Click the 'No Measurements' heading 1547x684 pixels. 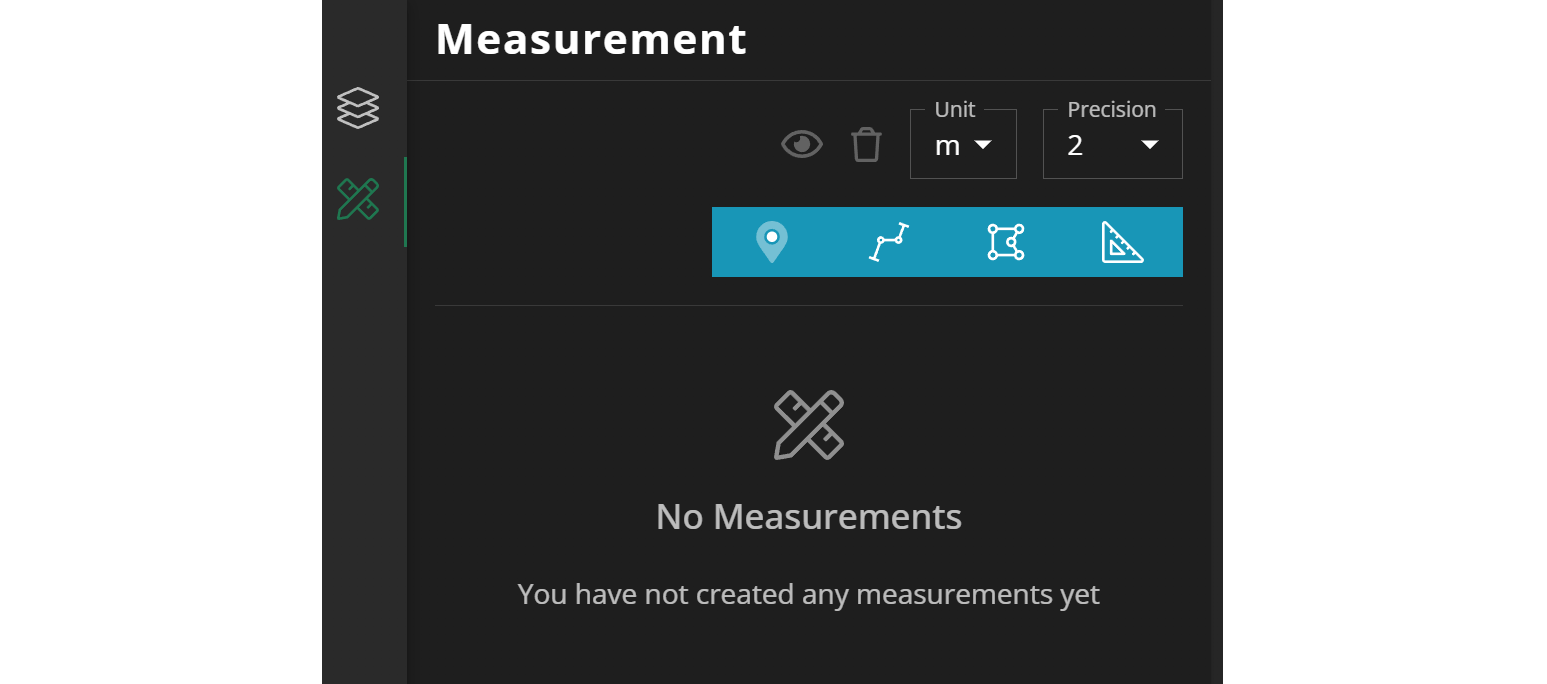click(809, 517)
